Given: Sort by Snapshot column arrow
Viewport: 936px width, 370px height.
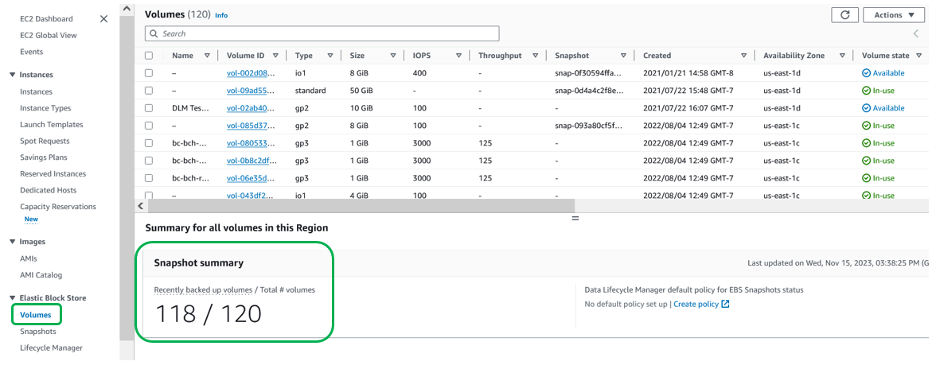Looking at the screenshot, I should (x=623, y=56).
